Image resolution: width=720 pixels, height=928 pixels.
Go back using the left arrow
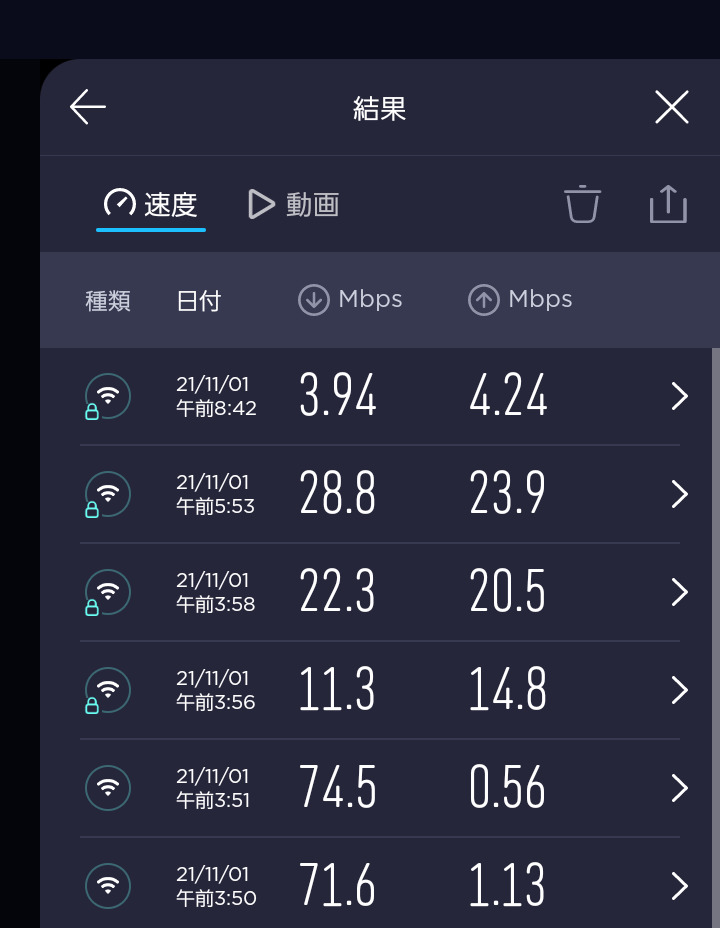pos(88,107)
